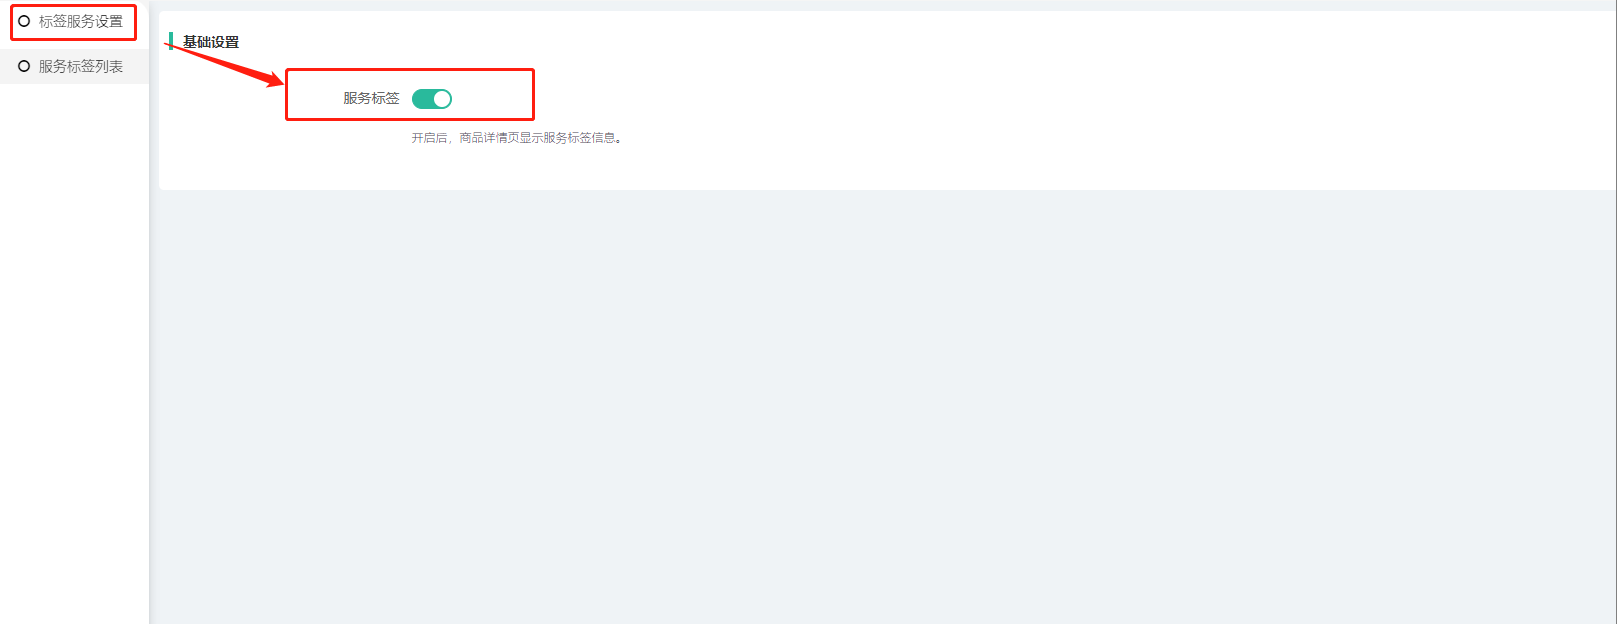Open the 服务标签列表 sidebar menu item
1617x624 pixels.
[x=74, y=66]
